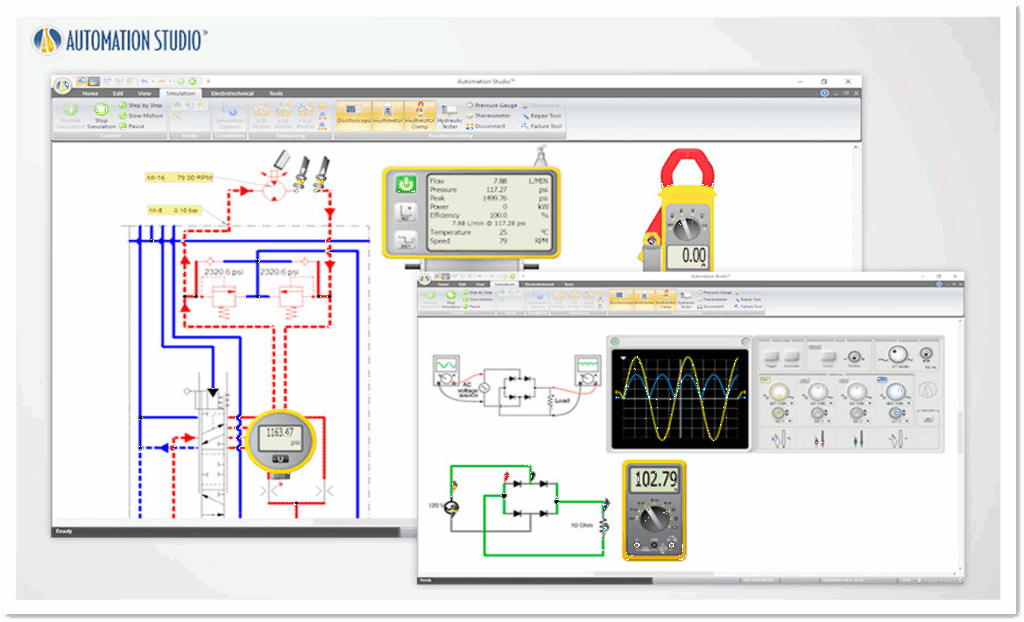The height and width of the screenshot is (622, 1024).
Task: Choose the Thermometer tool
Action: pyautogui.click(x=491, y=115)
